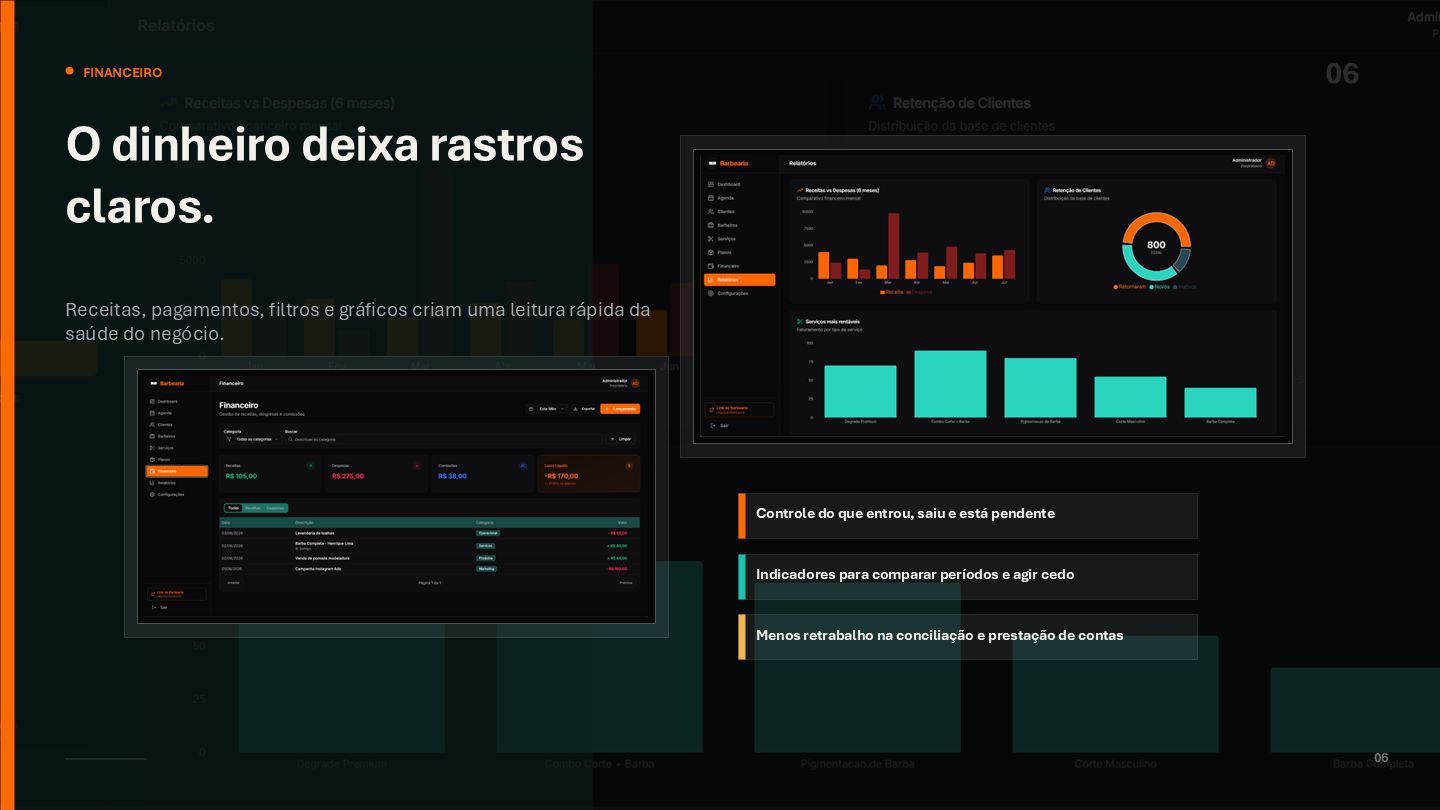Screen dimensions: 1440x810
Task: Open Configurações in the Financeiro screenshot sidebar
Action: pos(167,494)
